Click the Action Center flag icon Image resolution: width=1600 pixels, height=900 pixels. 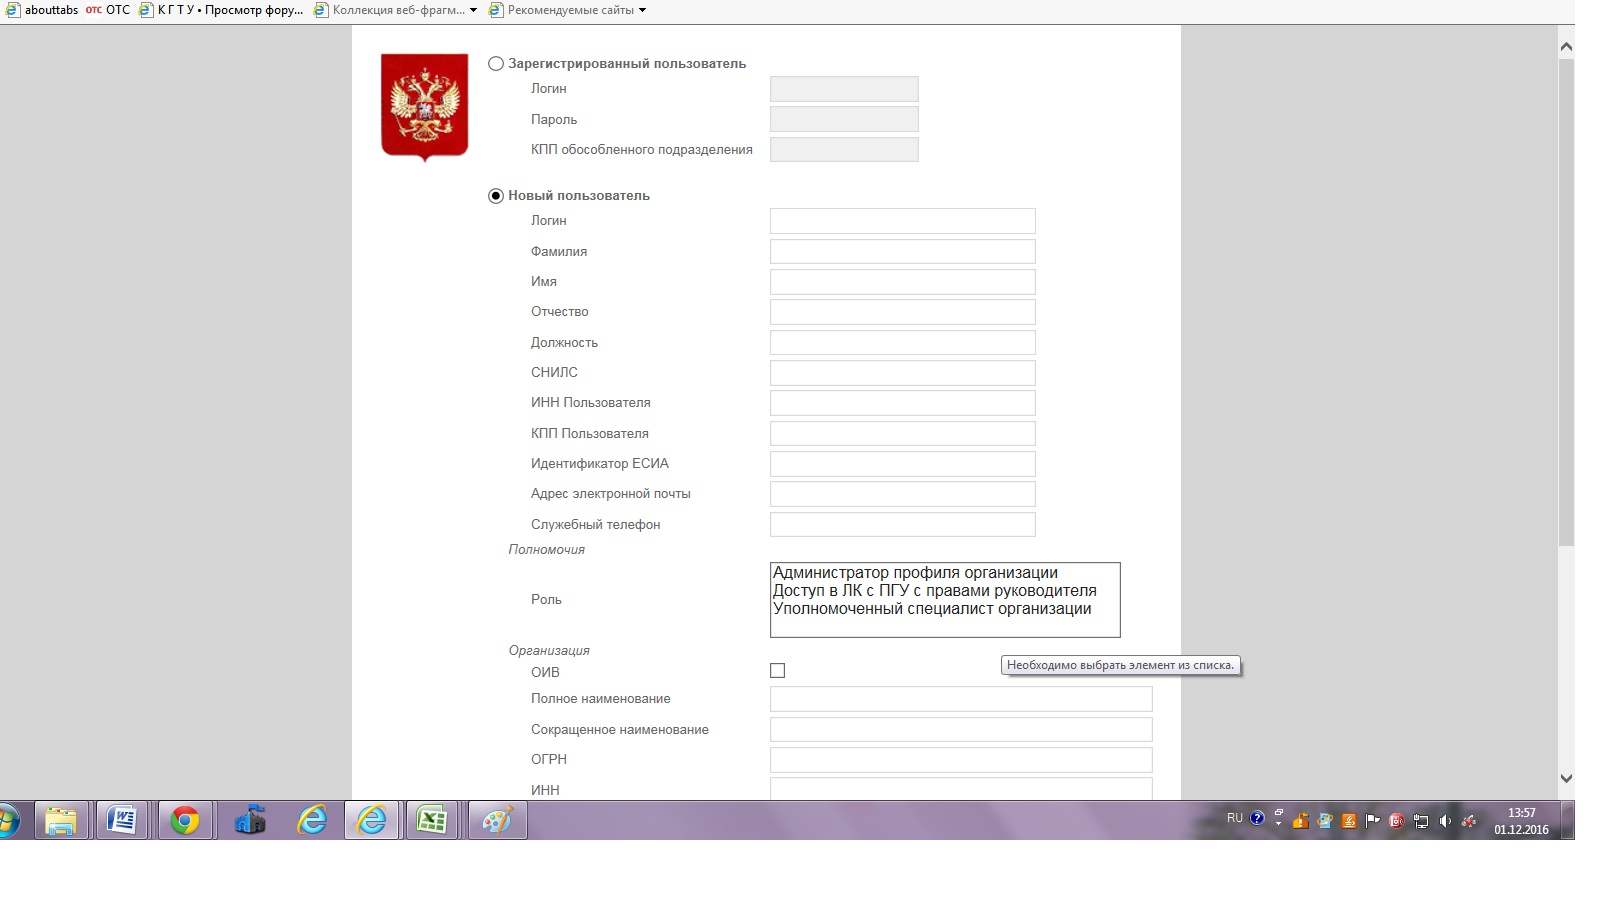pyautogui.click(x=1372, y=821)
